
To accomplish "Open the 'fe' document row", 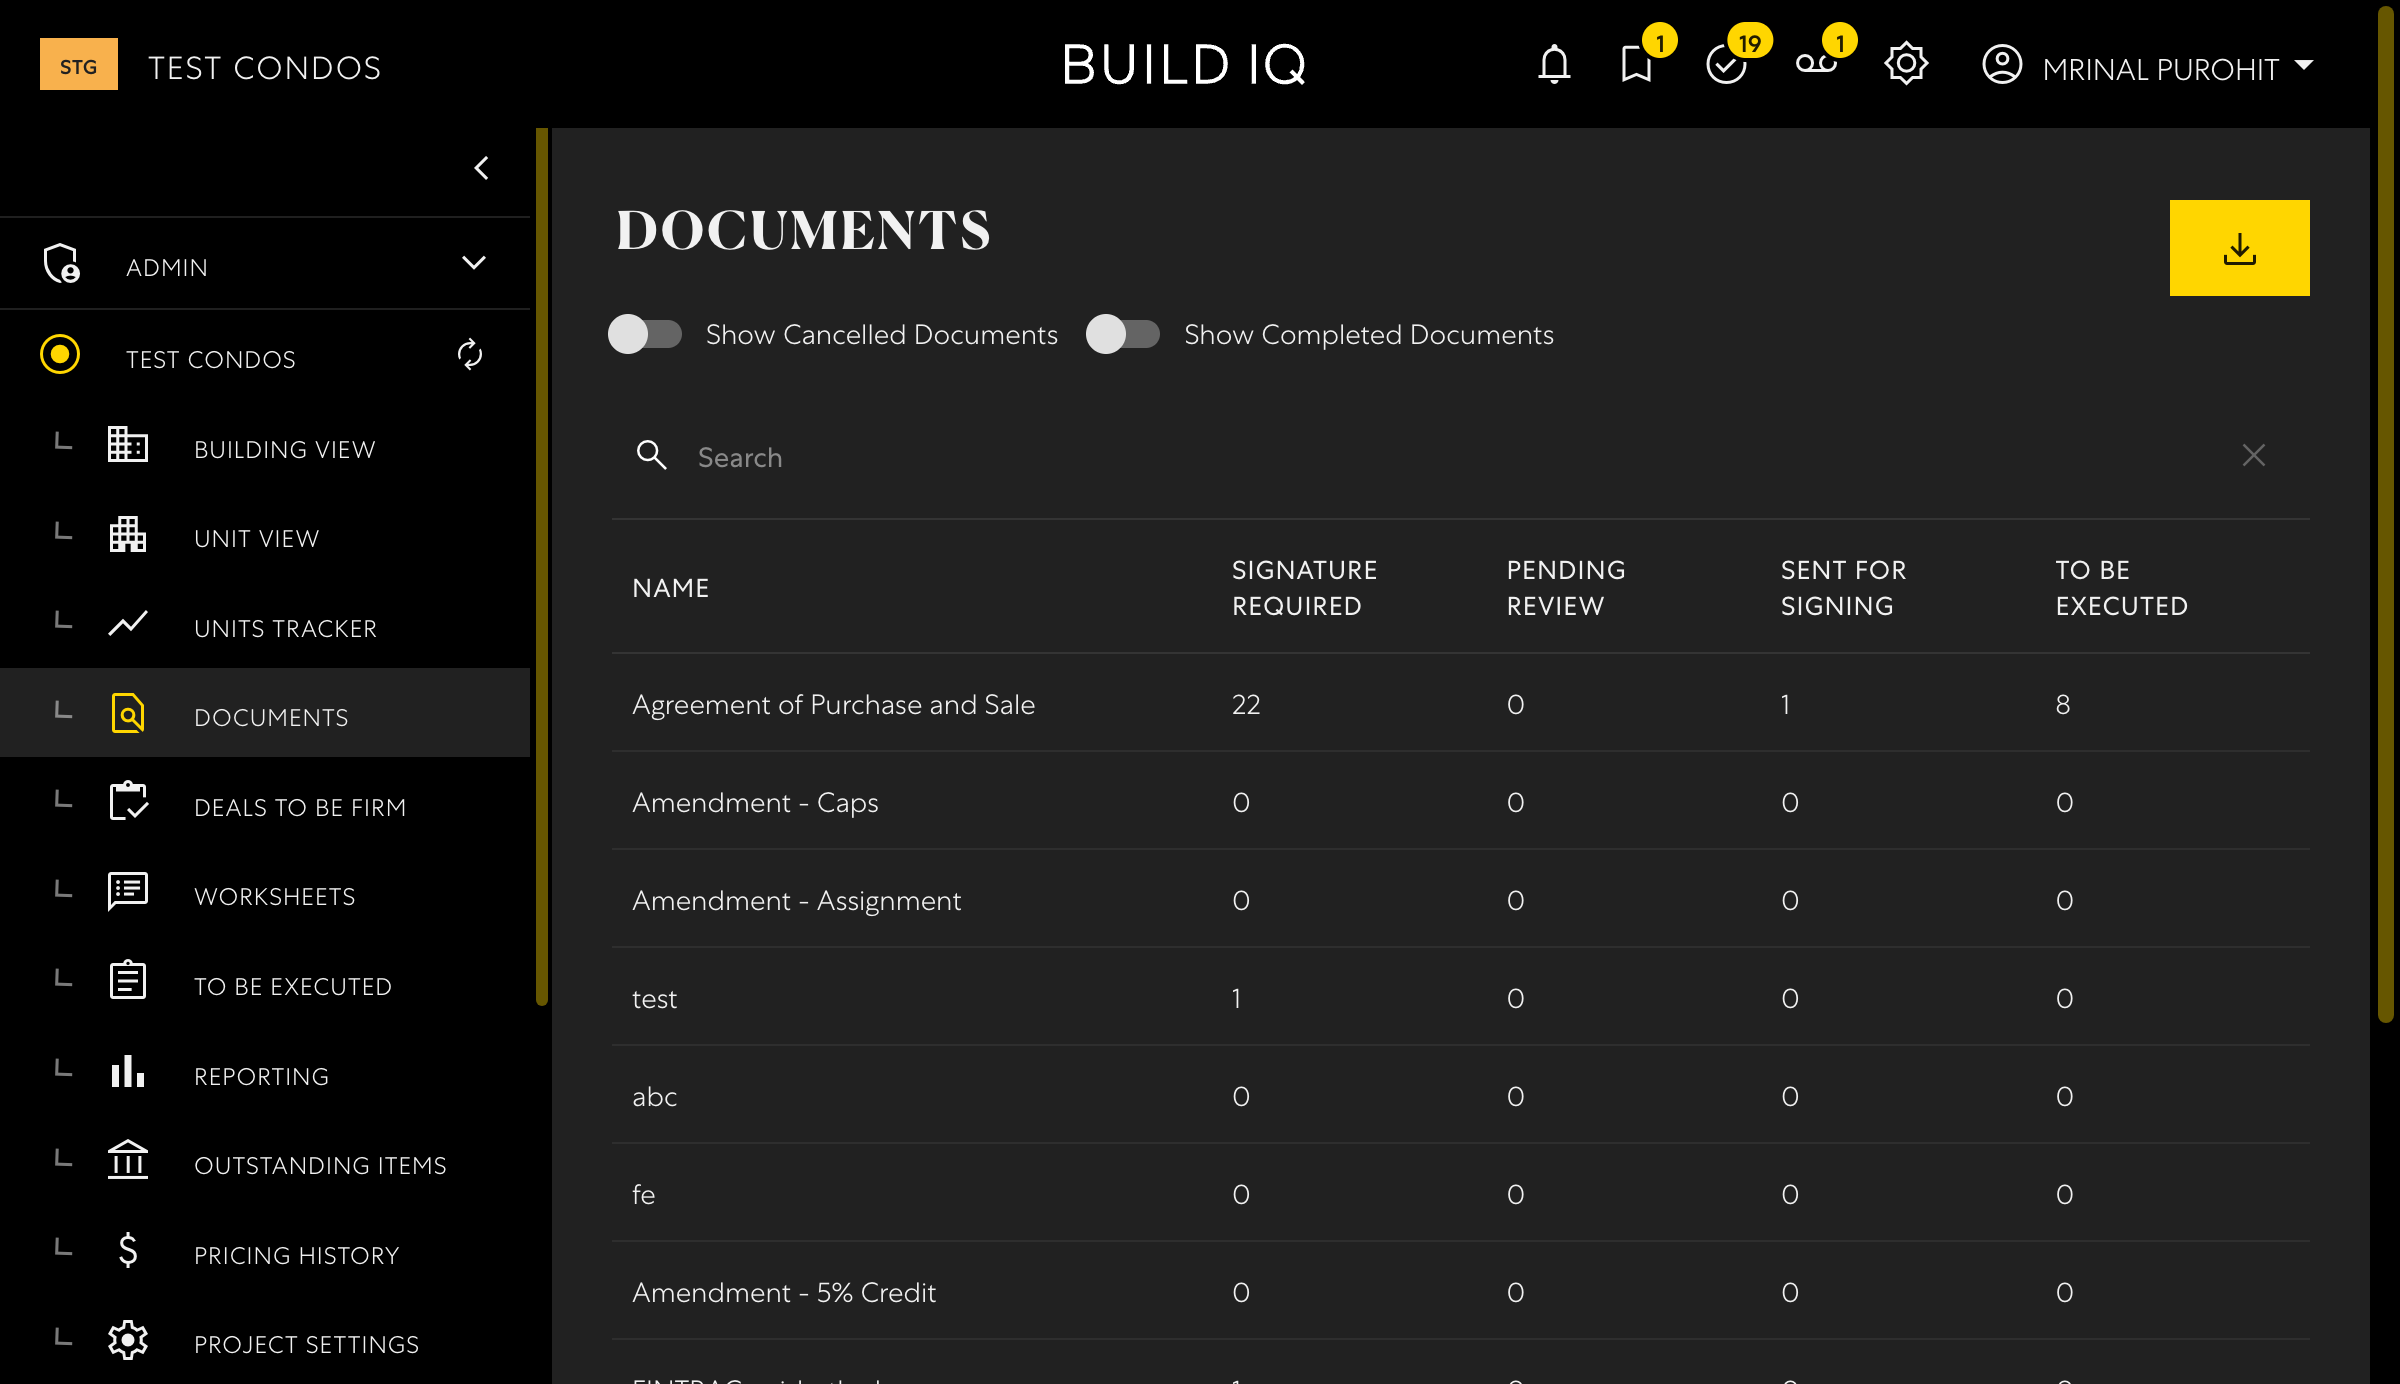I will click(x=1460, y=1193).
